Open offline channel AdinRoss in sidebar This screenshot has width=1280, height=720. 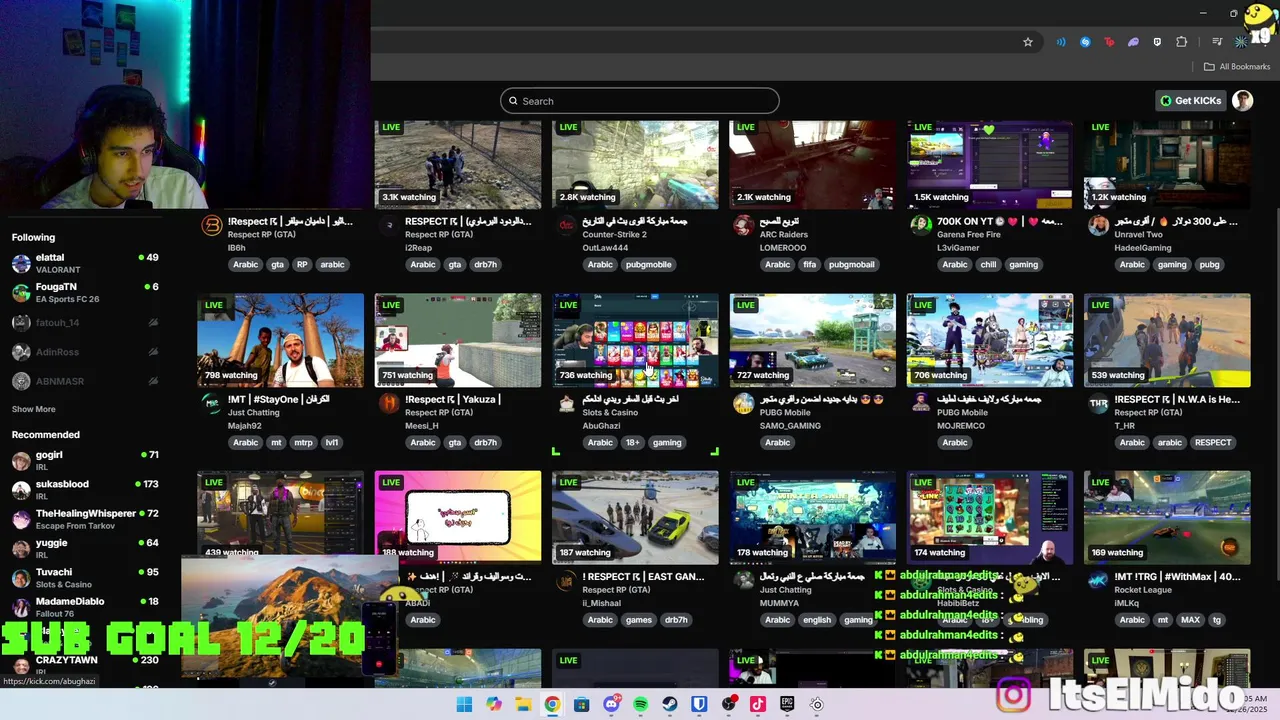point(84,352)
